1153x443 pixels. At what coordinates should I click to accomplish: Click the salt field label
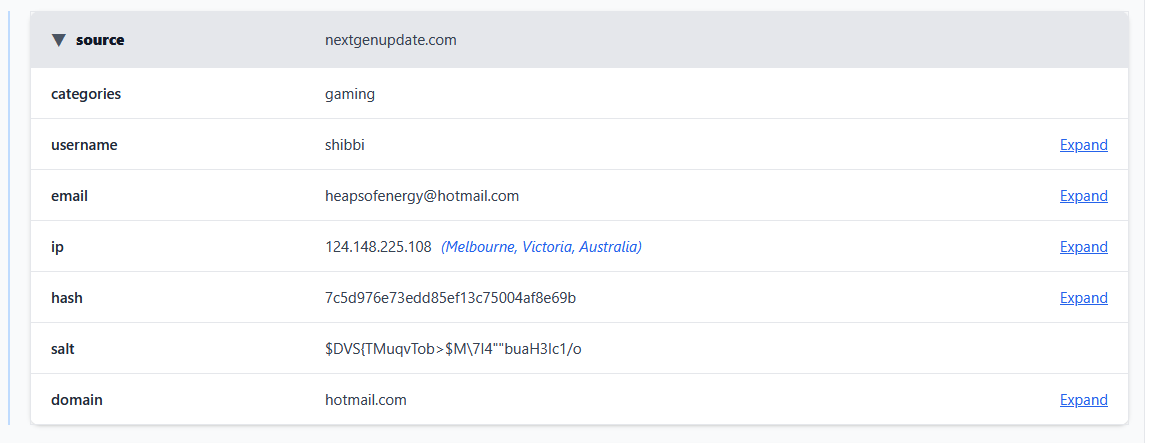point(63,349)
